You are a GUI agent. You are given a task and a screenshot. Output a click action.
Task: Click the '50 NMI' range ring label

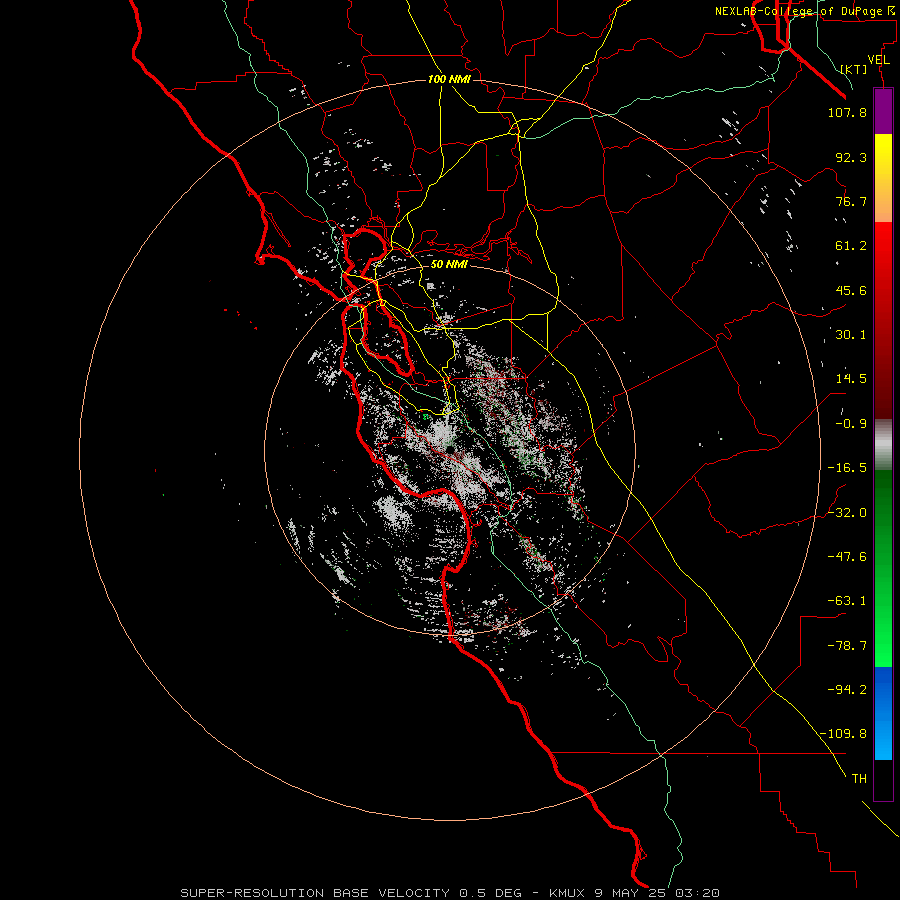pos(449,265)
